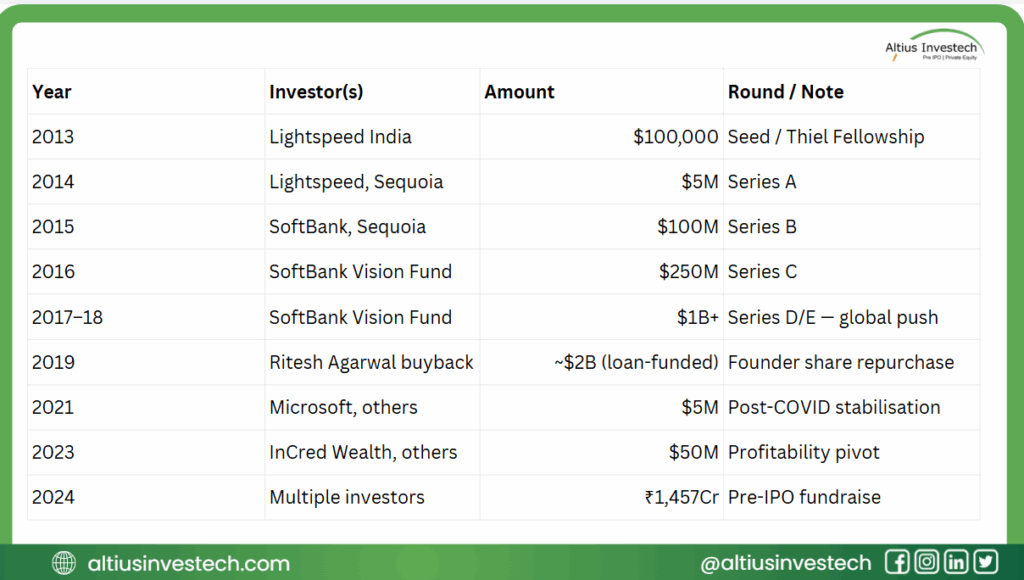Click the Seed / Thiel Fellowship cell
1024x580 pixels.
pos(826,137)
